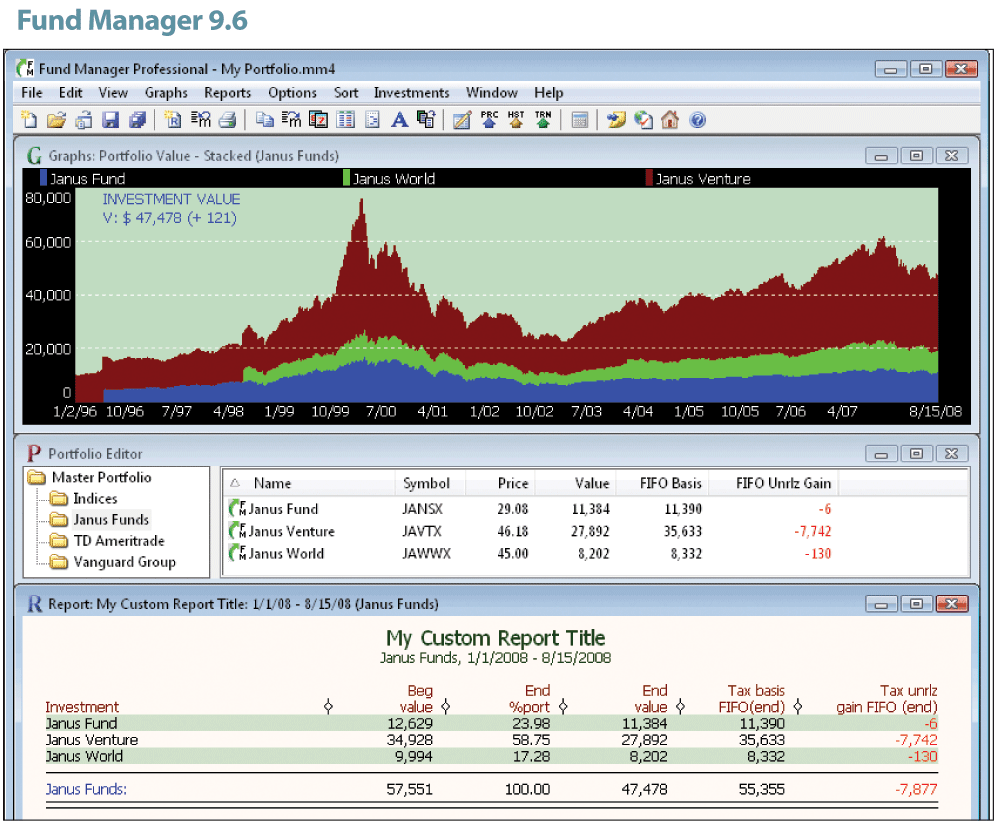Click the FIFO Unrlz Gain column header

tap(783, 484)
